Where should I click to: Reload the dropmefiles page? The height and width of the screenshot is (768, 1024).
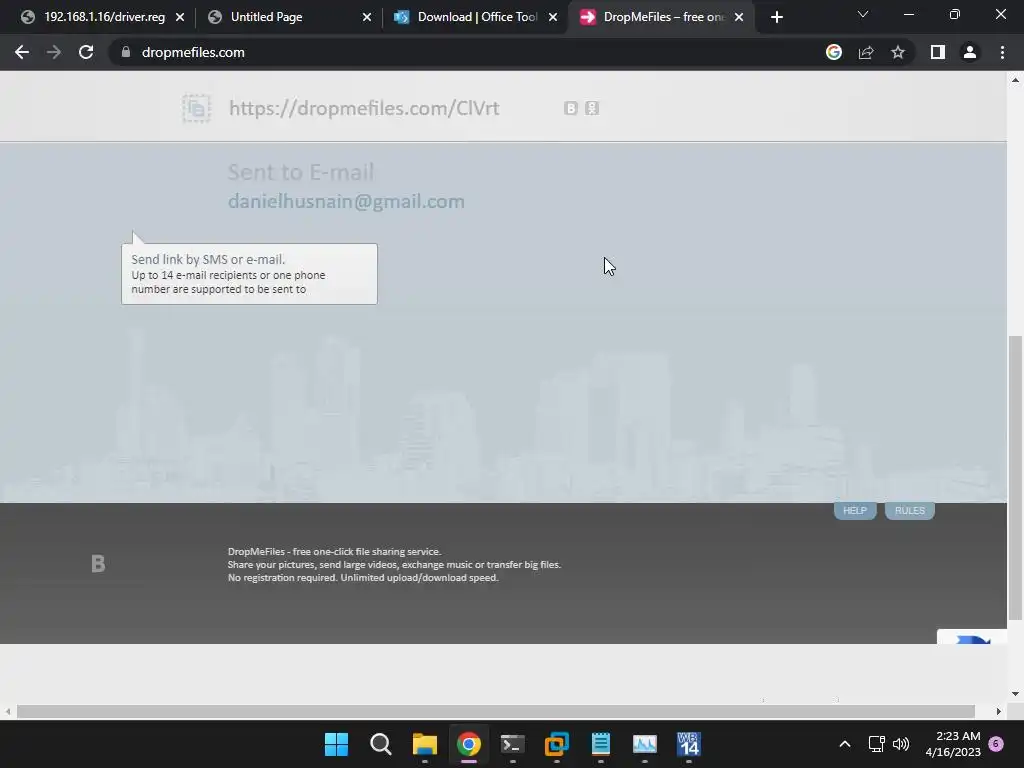pyautogui.click(x=86, y=52)
